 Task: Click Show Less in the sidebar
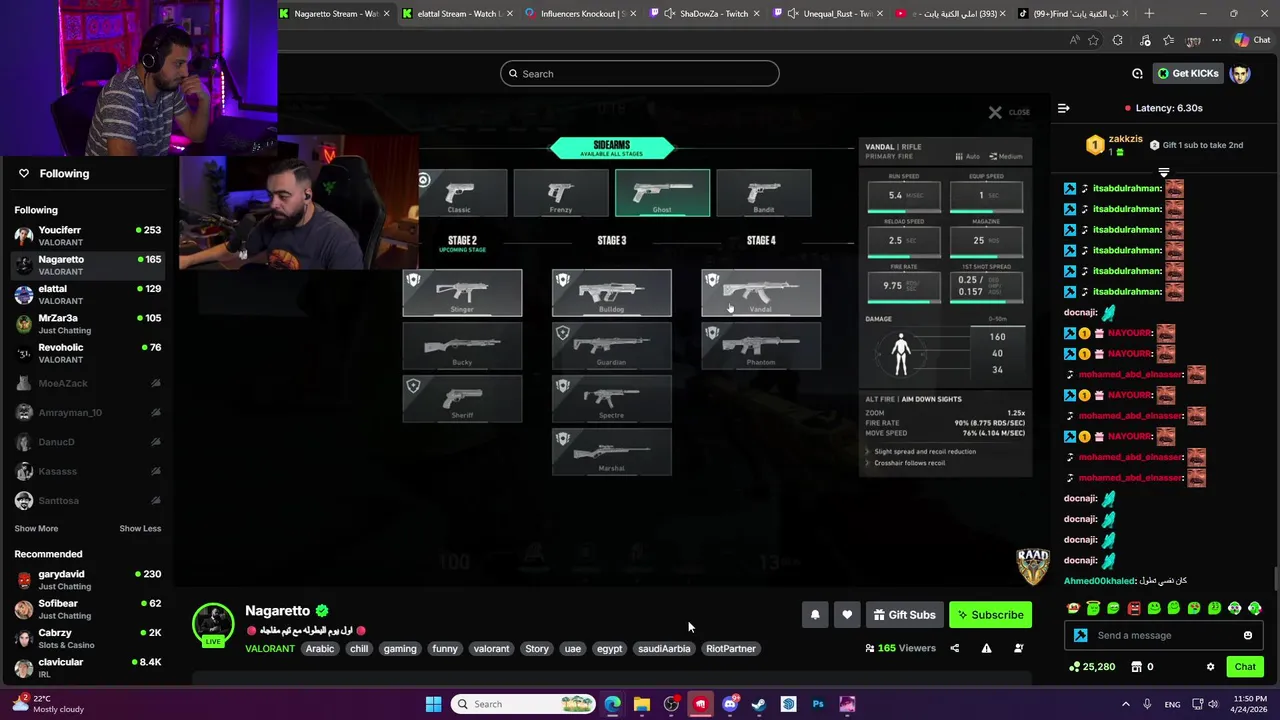click(140, 528)
